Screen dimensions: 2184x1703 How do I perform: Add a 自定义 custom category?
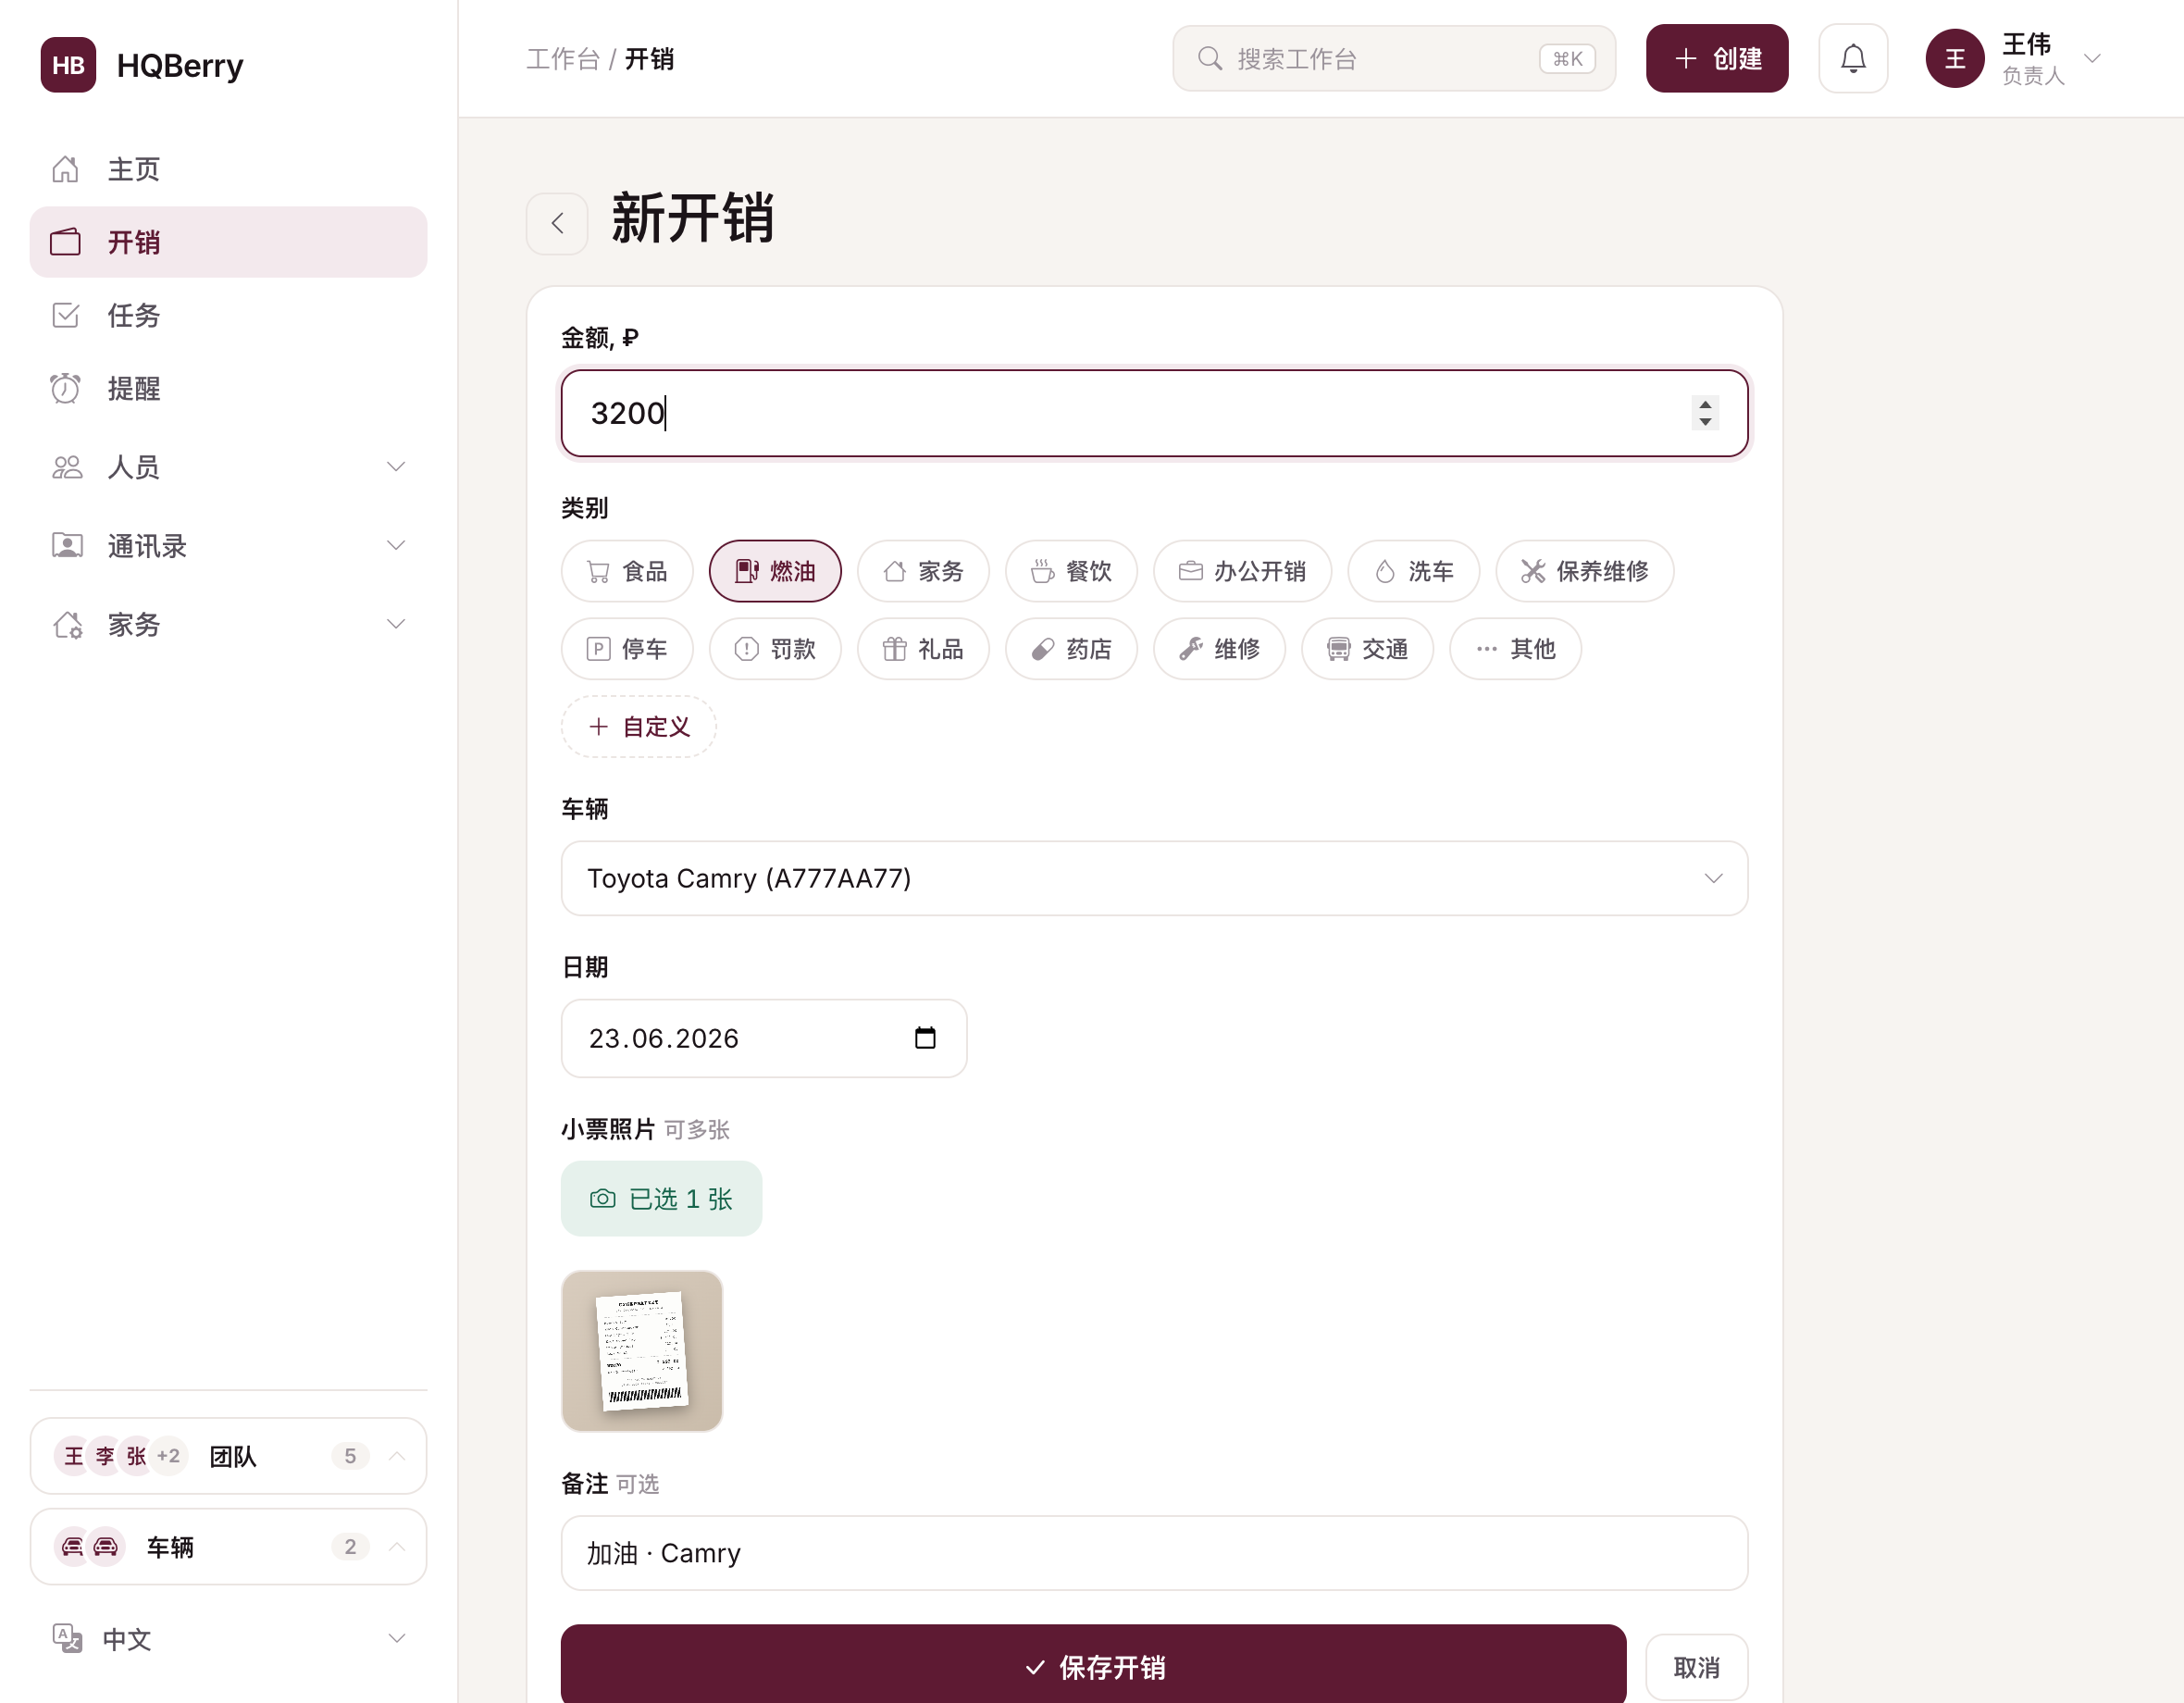pos(638,727)
